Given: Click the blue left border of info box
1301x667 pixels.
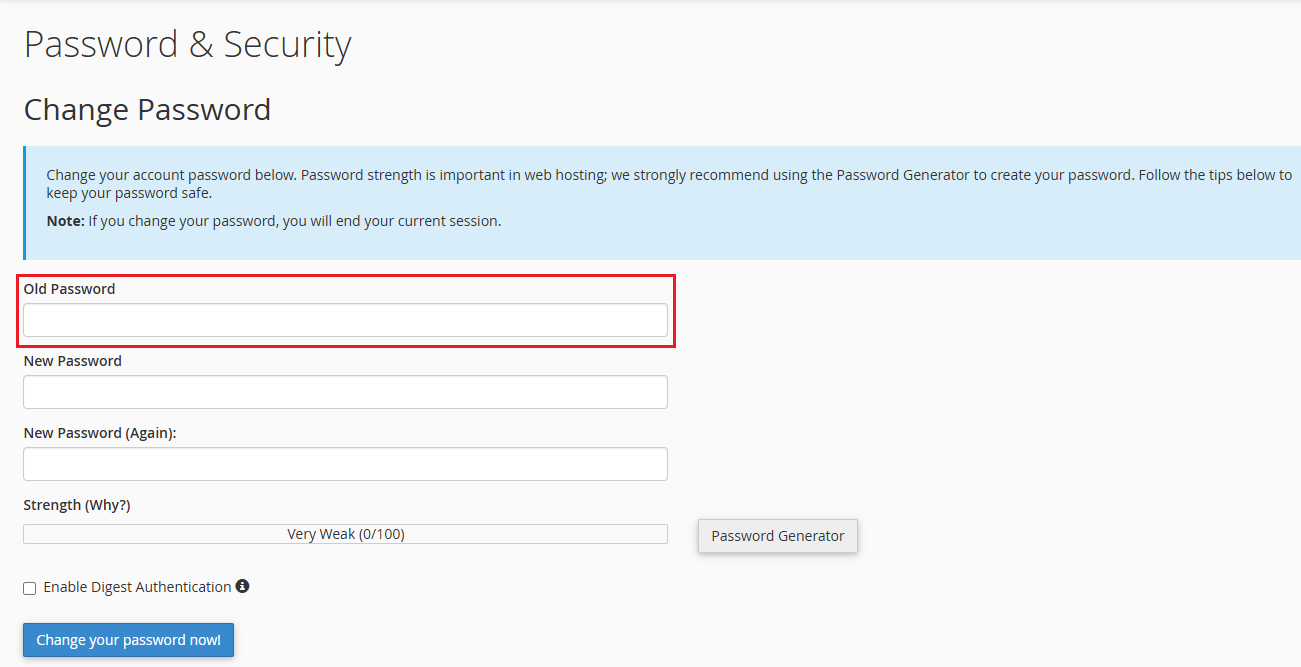Looking at the screenshot, I should (x=25, y=203).
